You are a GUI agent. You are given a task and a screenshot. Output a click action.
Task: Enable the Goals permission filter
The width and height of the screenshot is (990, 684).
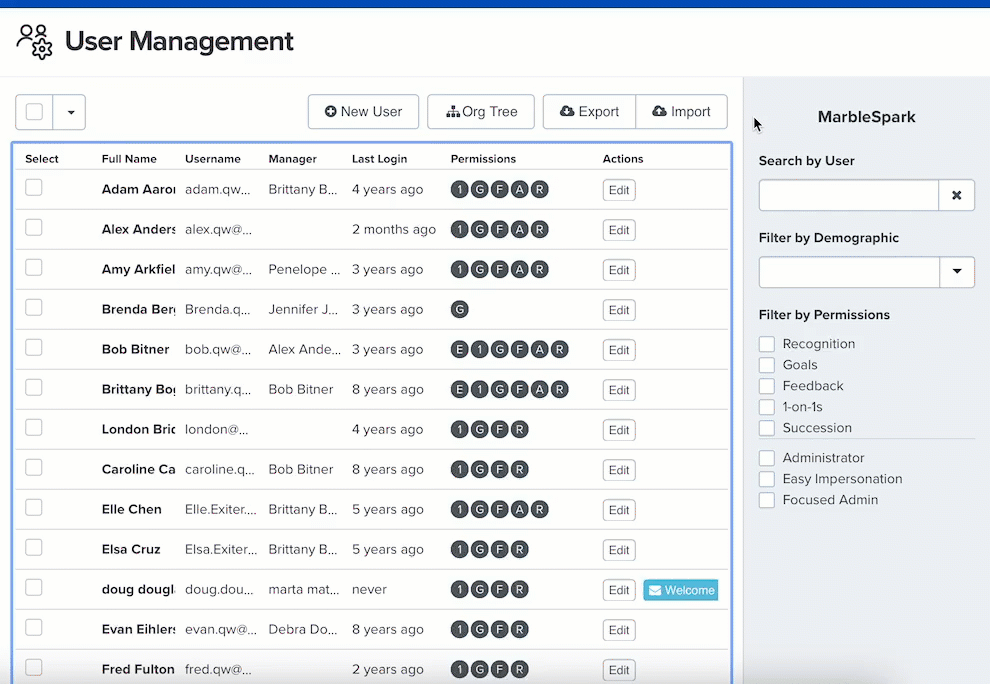(766, 365)
